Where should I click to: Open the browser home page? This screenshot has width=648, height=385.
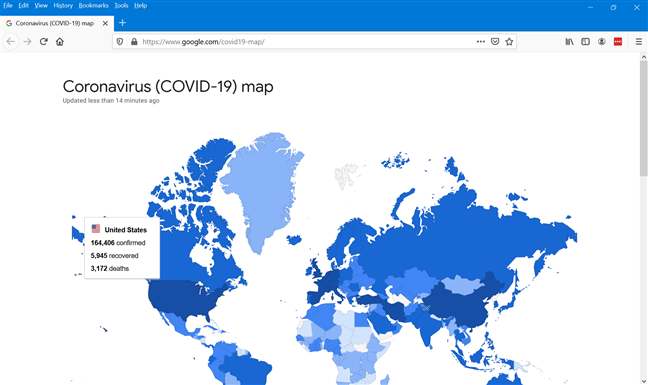60,42
